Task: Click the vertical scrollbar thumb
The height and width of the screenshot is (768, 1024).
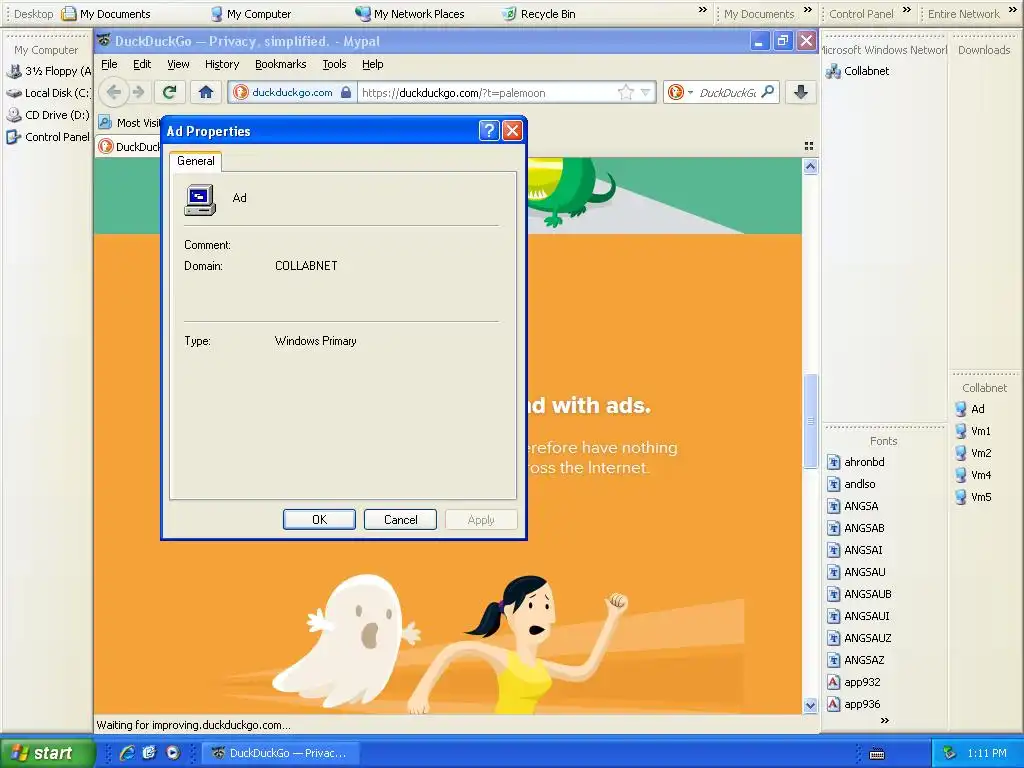Action: click(x=810, y=421)
